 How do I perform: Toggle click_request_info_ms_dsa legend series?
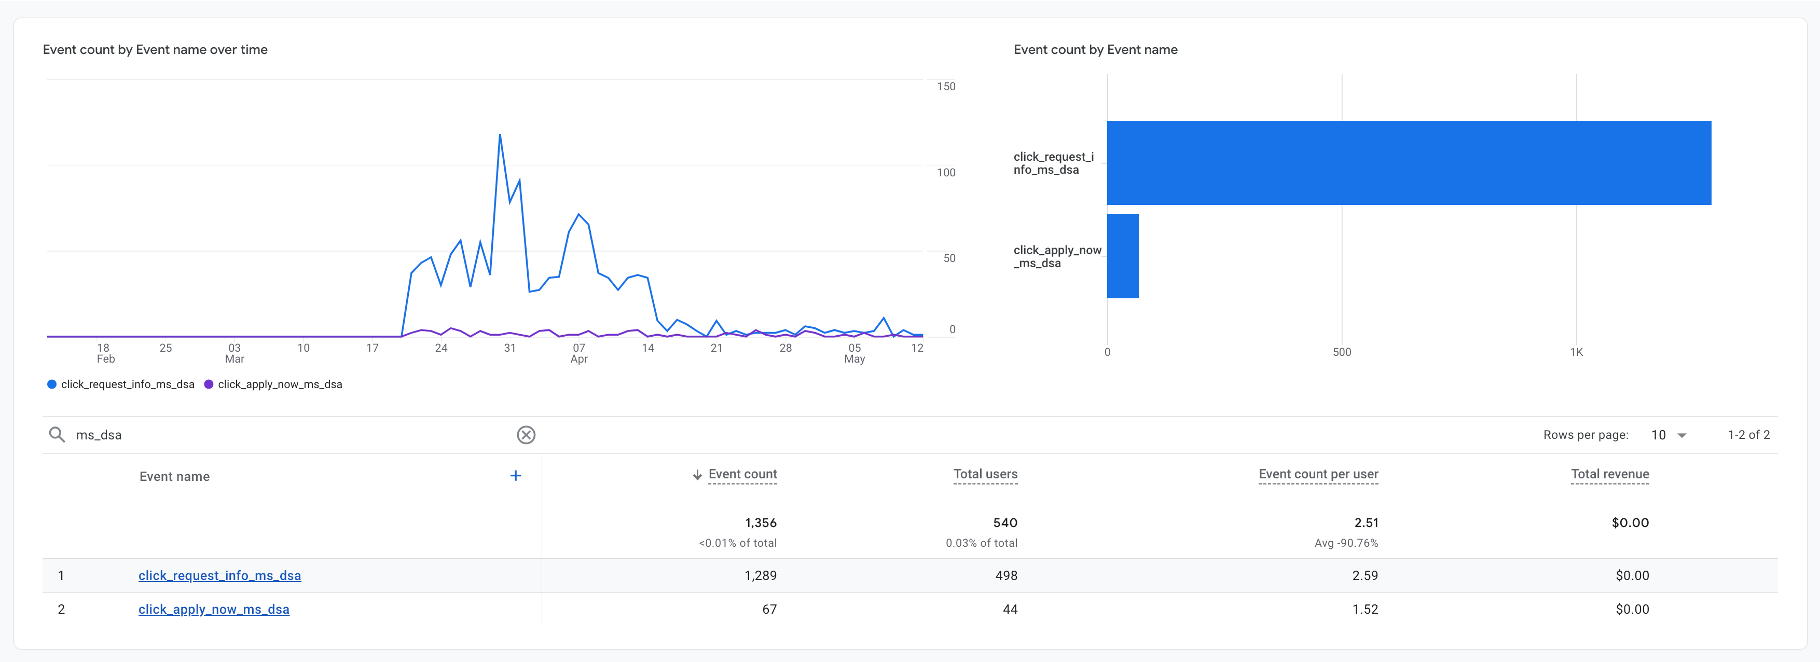point(127,385)
